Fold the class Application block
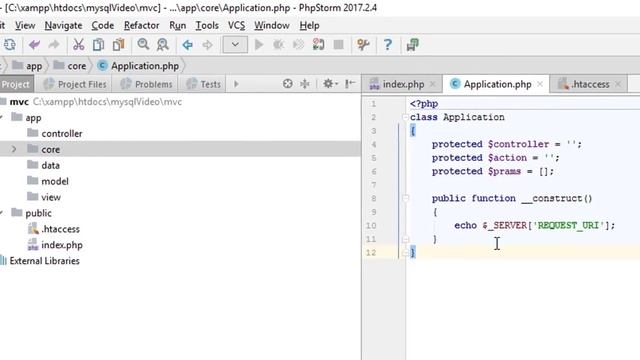Image resolution: width=640 pixels, height=360 pixels. pos(405,118)
